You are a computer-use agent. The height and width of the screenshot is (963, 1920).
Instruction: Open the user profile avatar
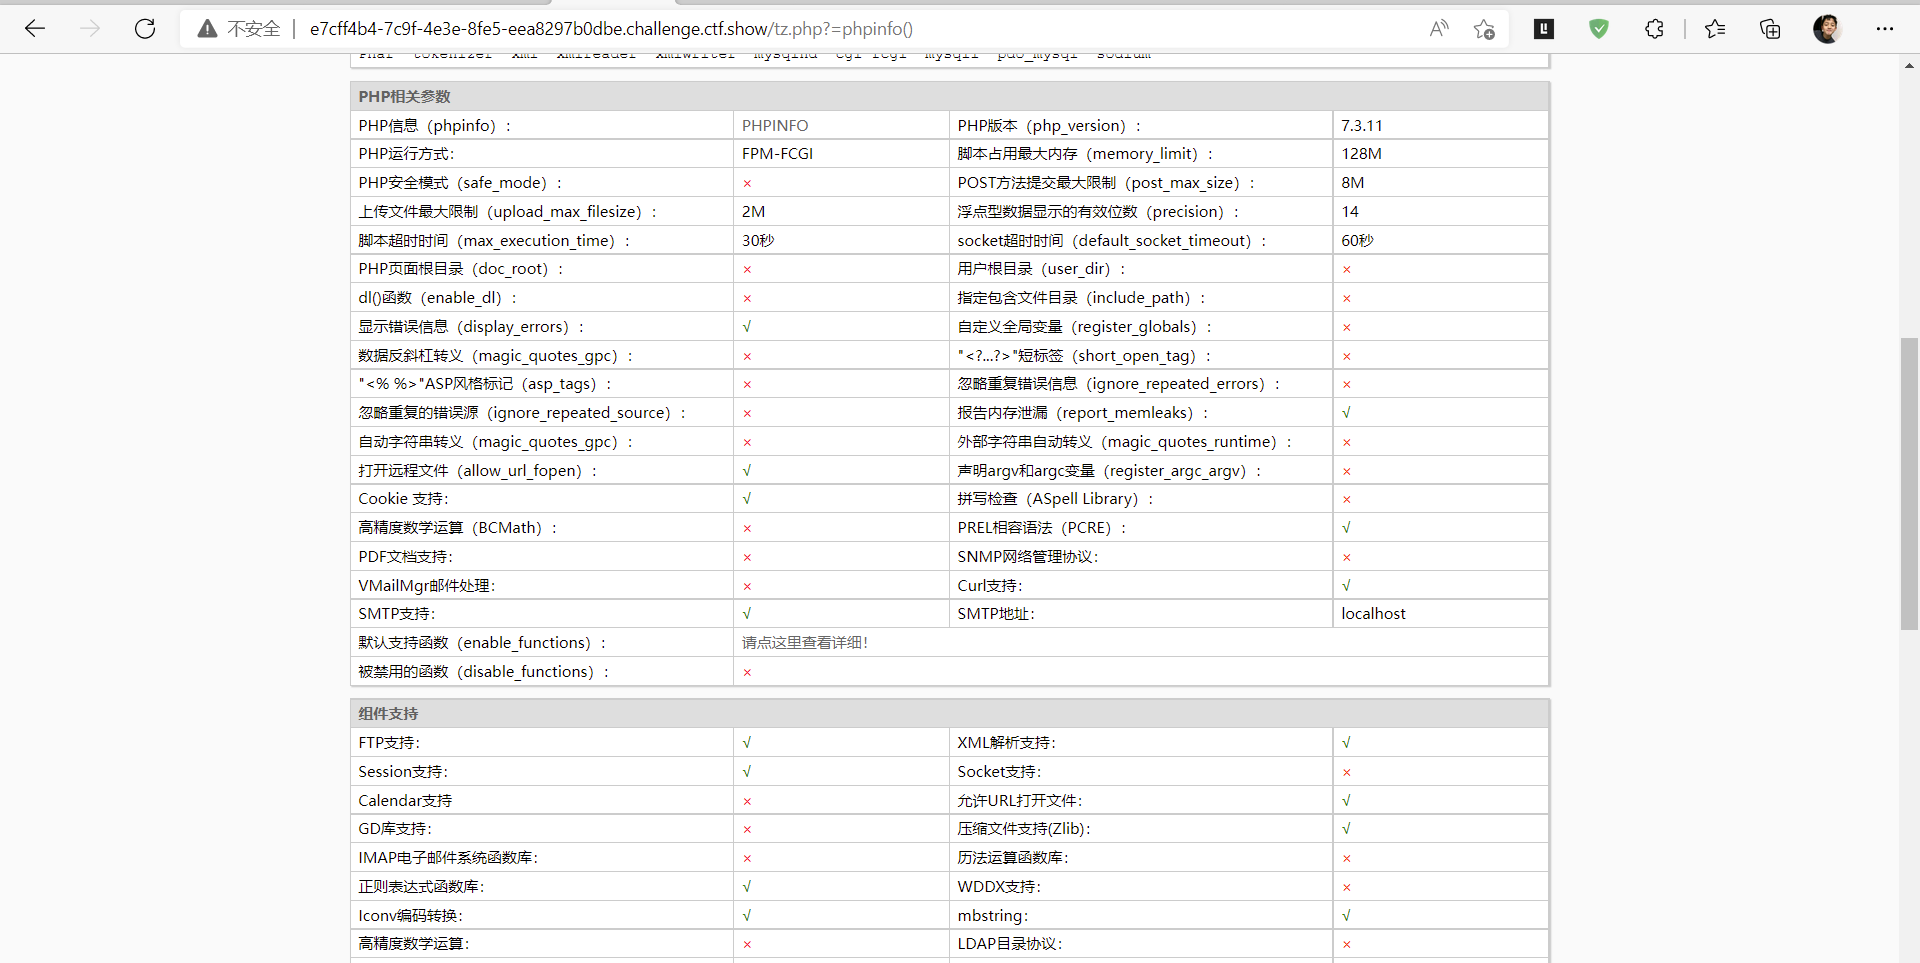(1827, 29)
